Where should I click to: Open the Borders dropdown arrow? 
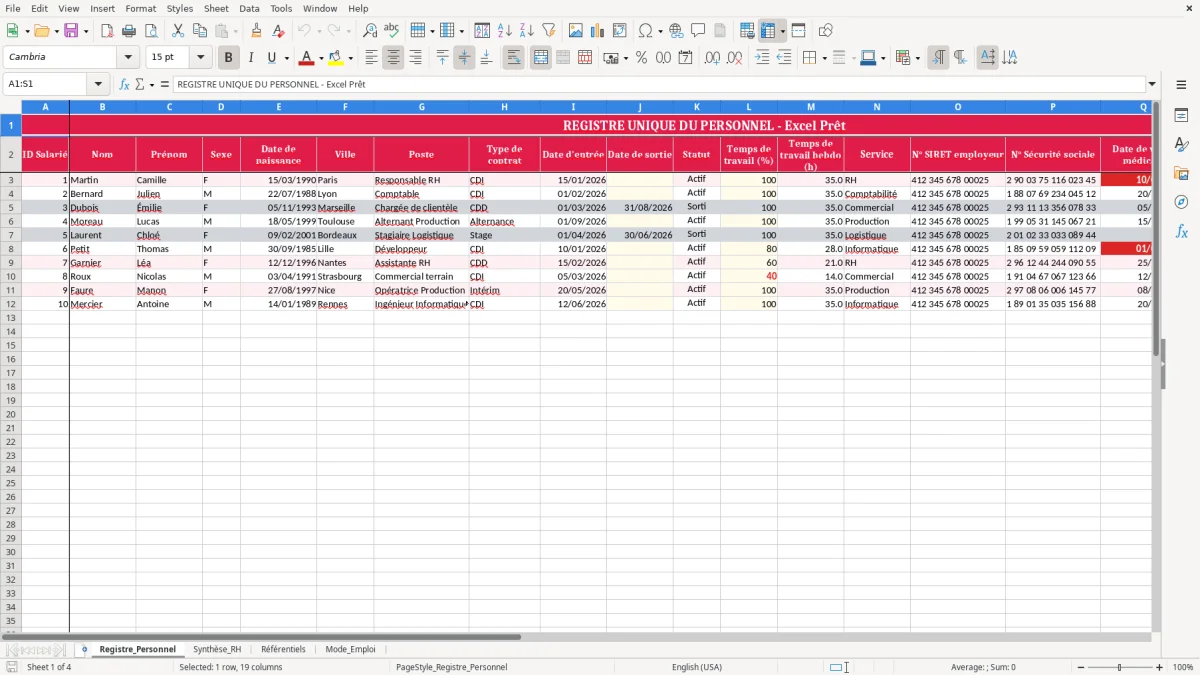tap(824, 58)
